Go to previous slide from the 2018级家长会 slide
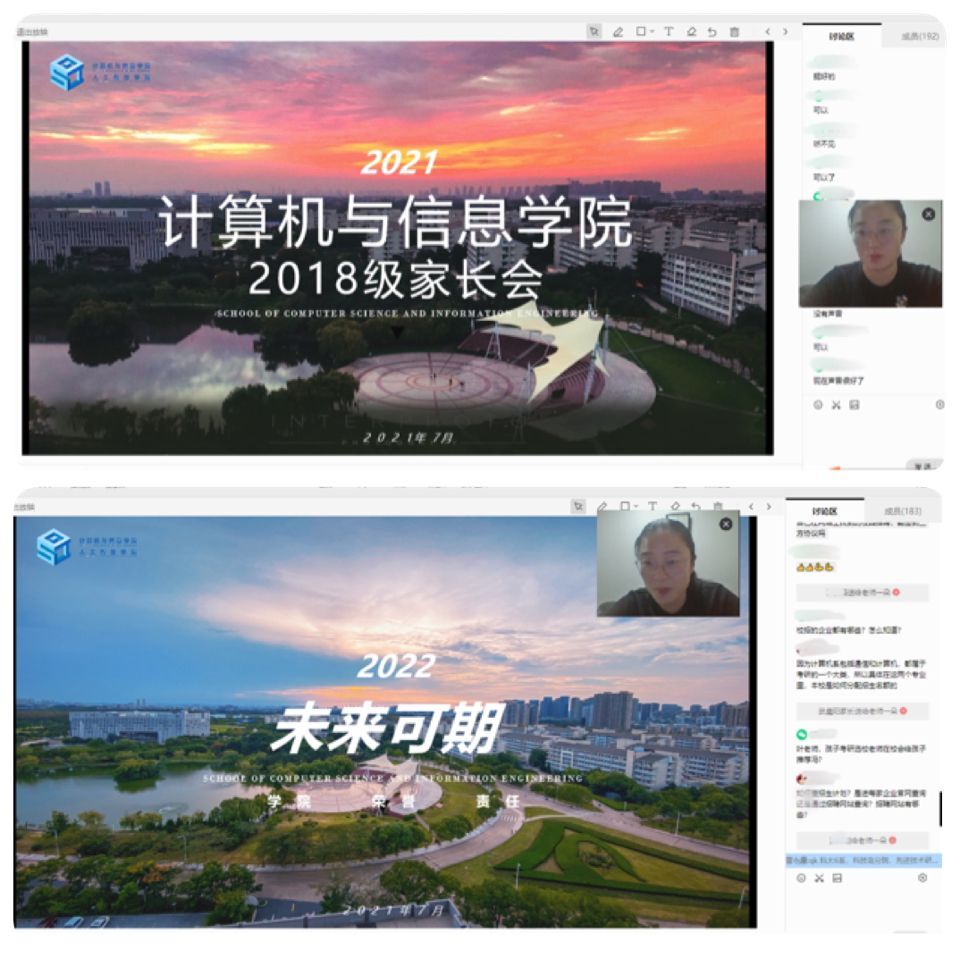This screenshot has width=960, height=960. click(767, 32)
